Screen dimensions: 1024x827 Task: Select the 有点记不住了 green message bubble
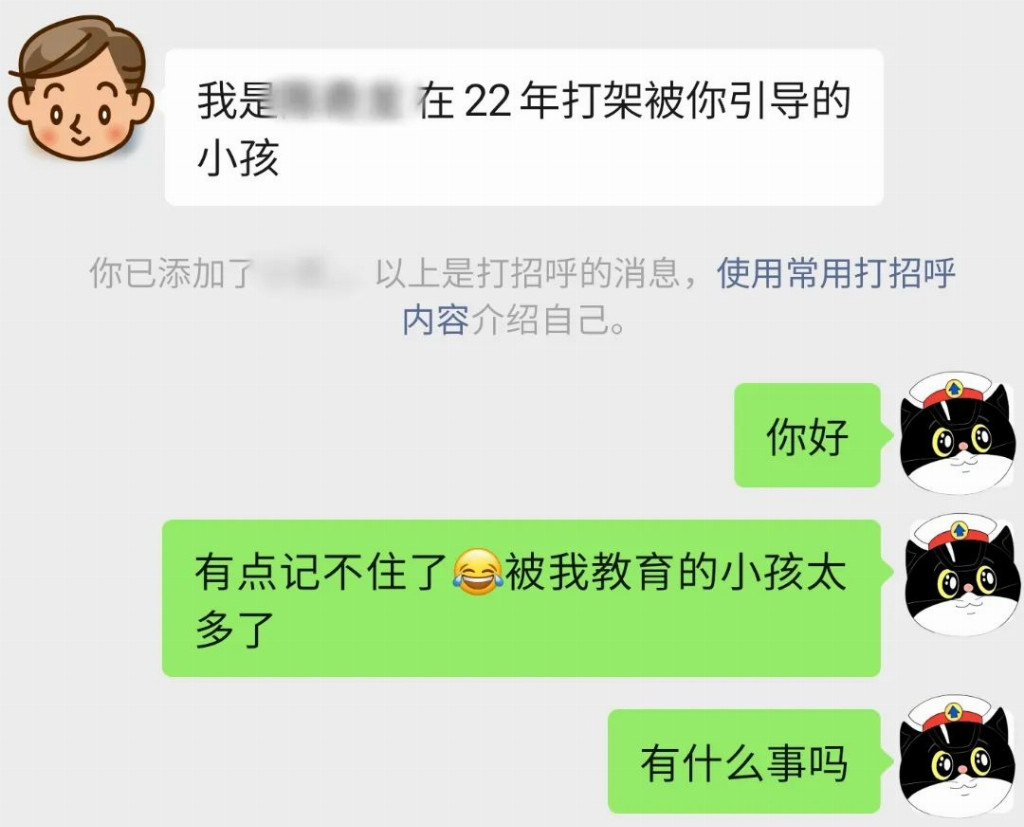[x=521, y=598]
